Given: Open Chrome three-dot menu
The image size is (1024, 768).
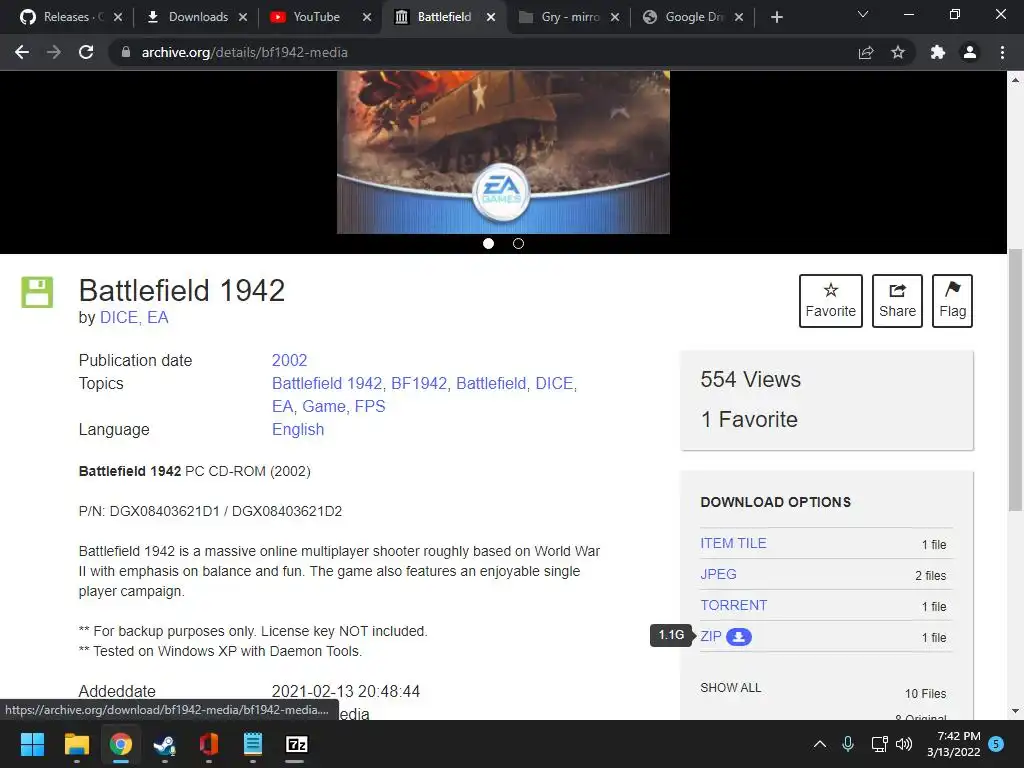Looking at the screenshot, I should tap(1002, 52).
